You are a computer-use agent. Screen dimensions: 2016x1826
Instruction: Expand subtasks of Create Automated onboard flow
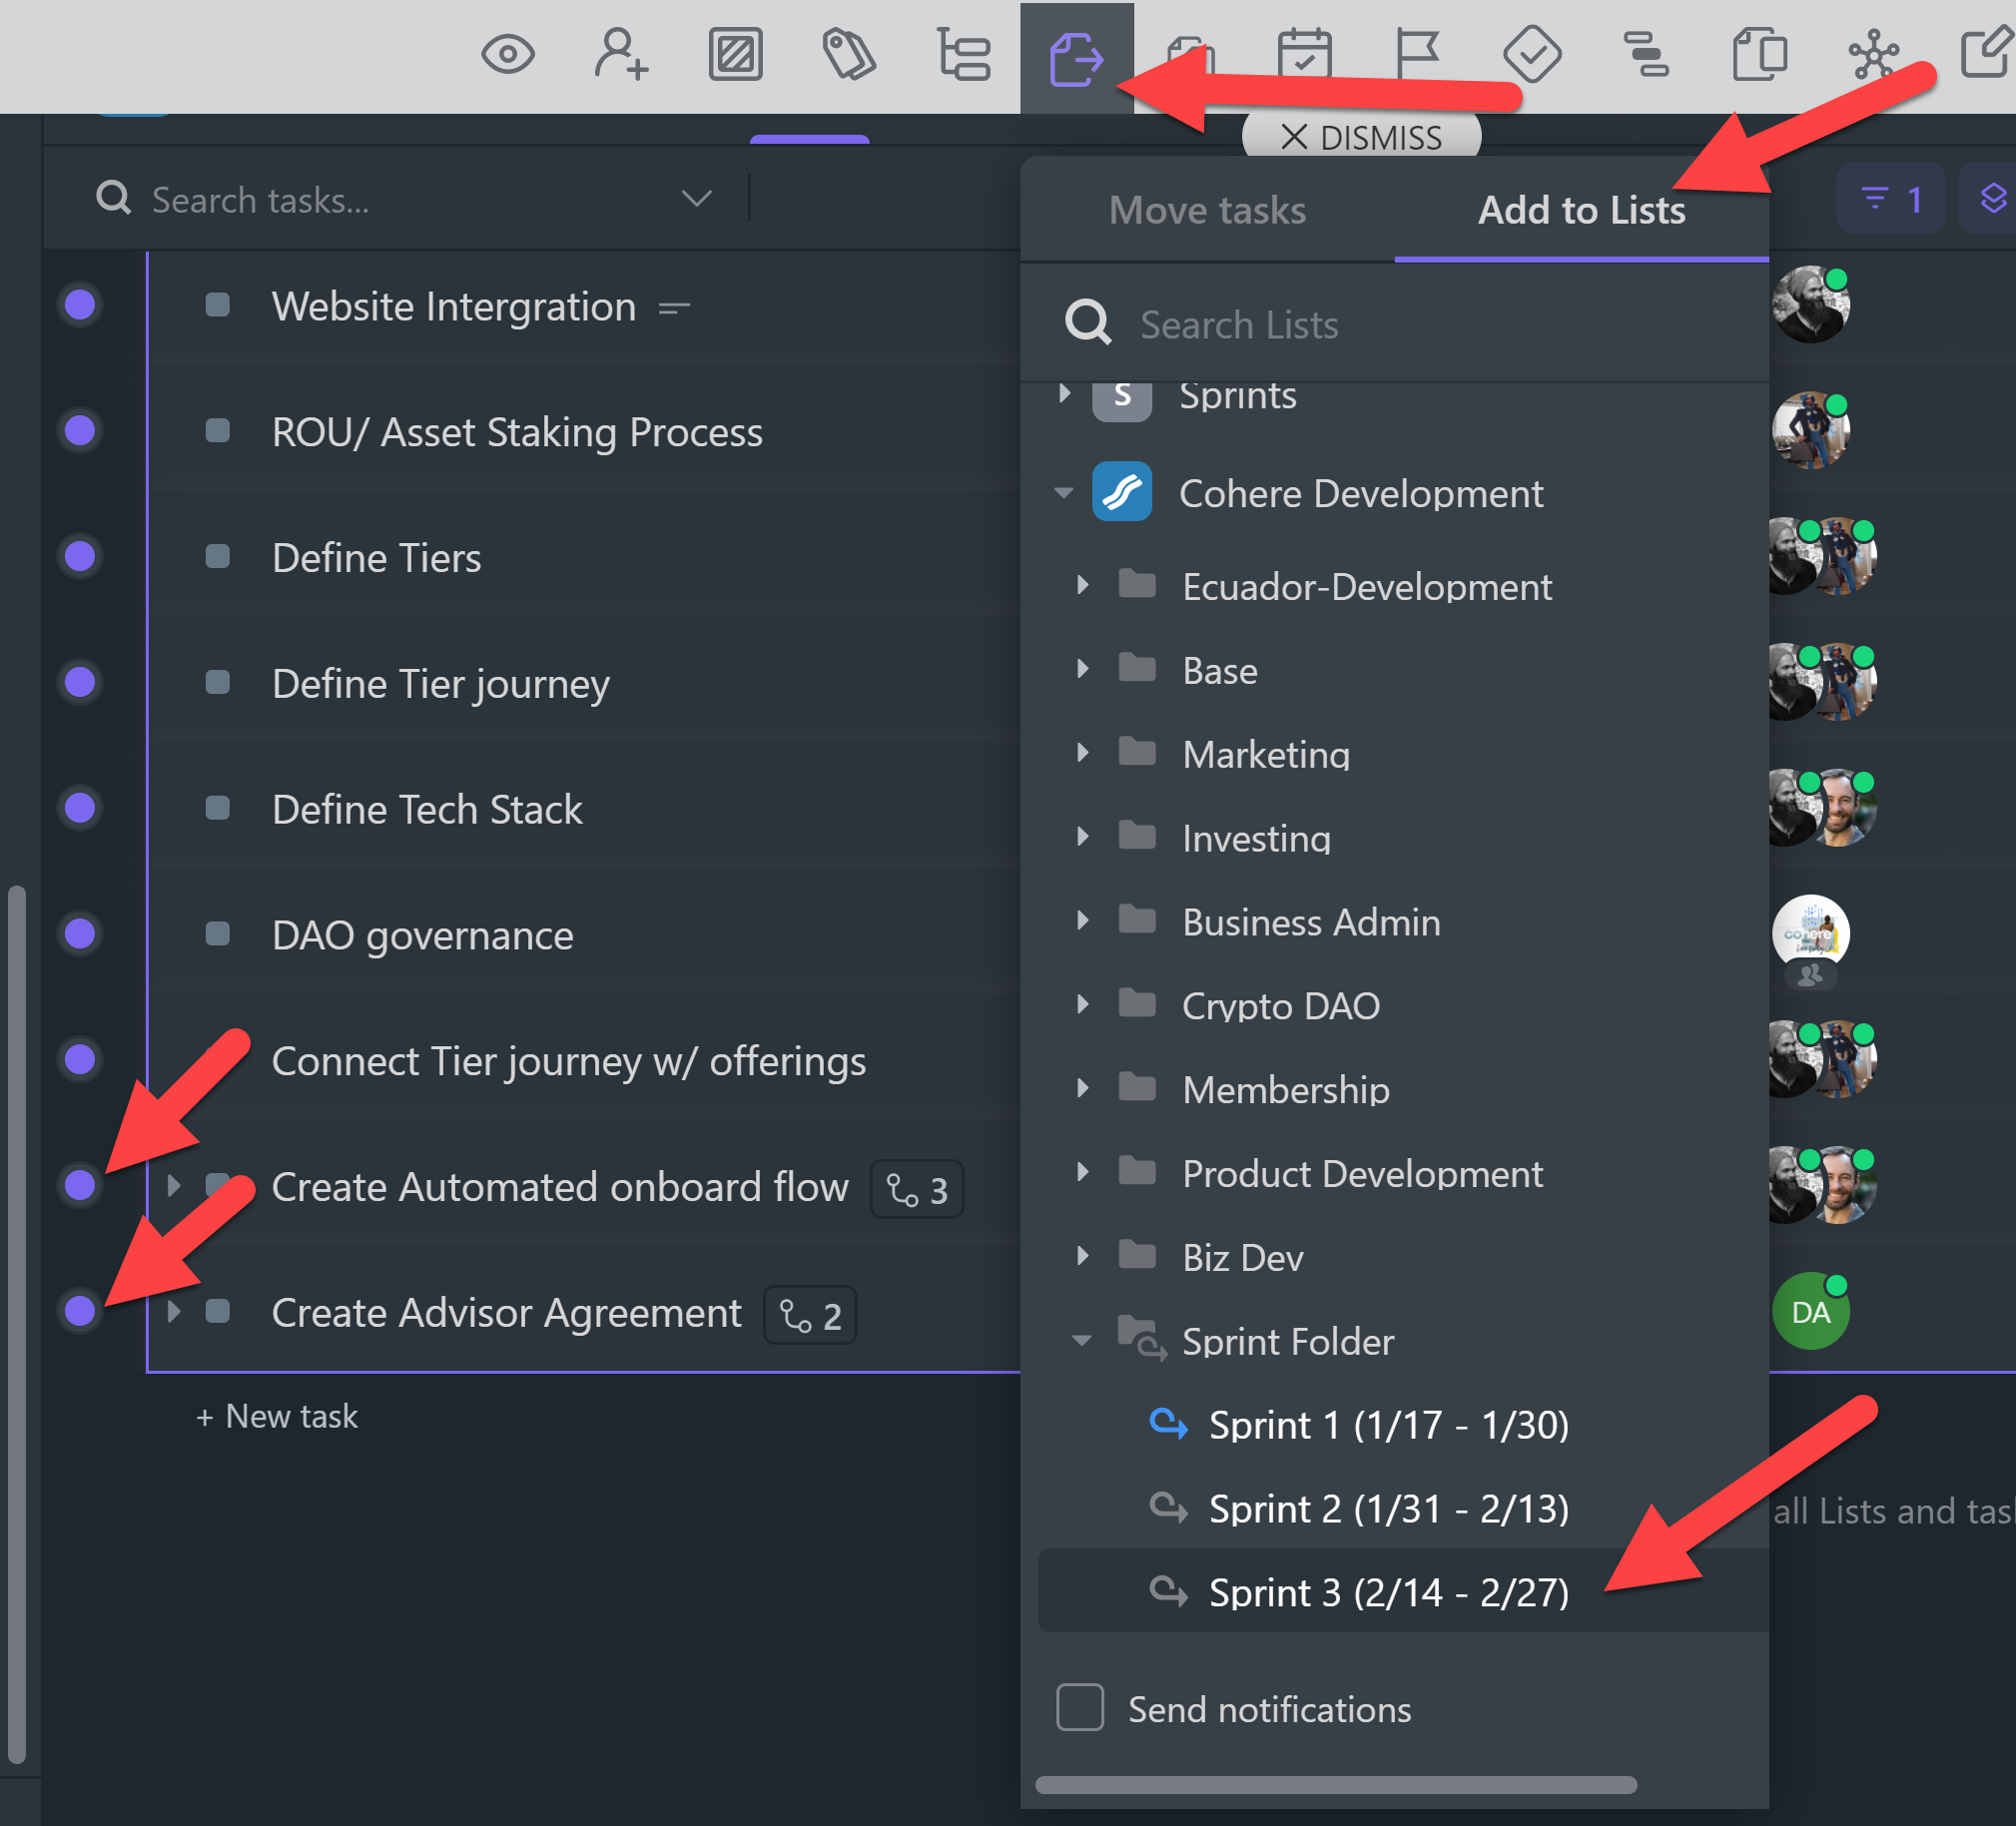(174, 1186)
